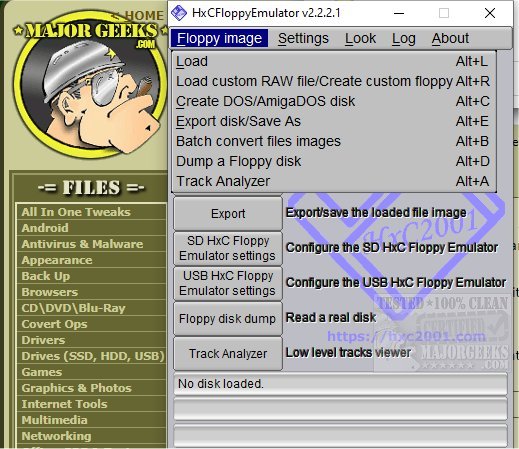Click the Track Analyzer button
Viewport: 519px width, 449px height.
pos(228,354)
